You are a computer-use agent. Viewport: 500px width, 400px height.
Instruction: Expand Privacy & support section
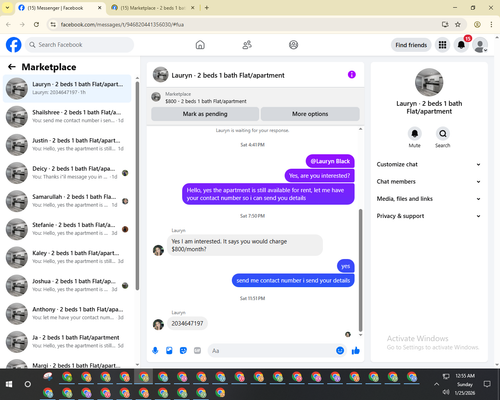coord(429,216)
